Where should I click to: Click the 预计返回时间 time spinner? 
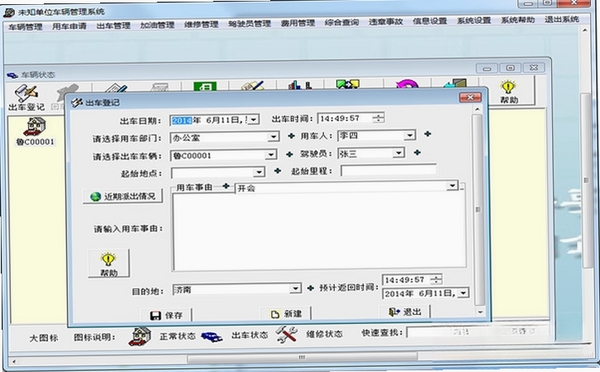tap(436, 279)
